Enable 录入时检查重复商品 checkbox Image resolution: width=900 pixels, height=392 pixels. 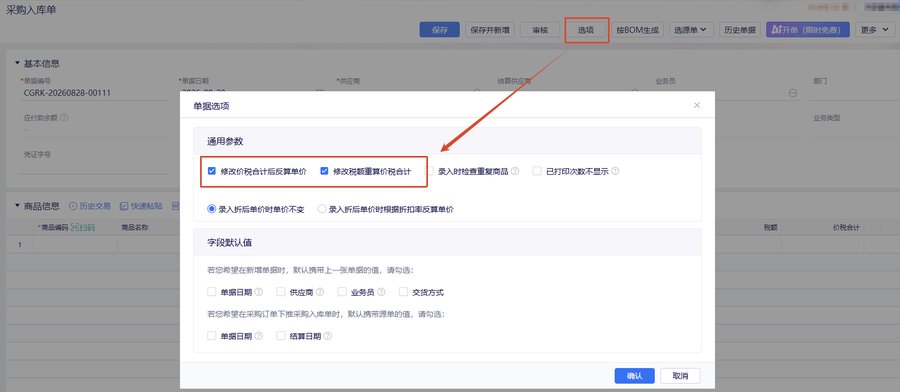[429, 171]
